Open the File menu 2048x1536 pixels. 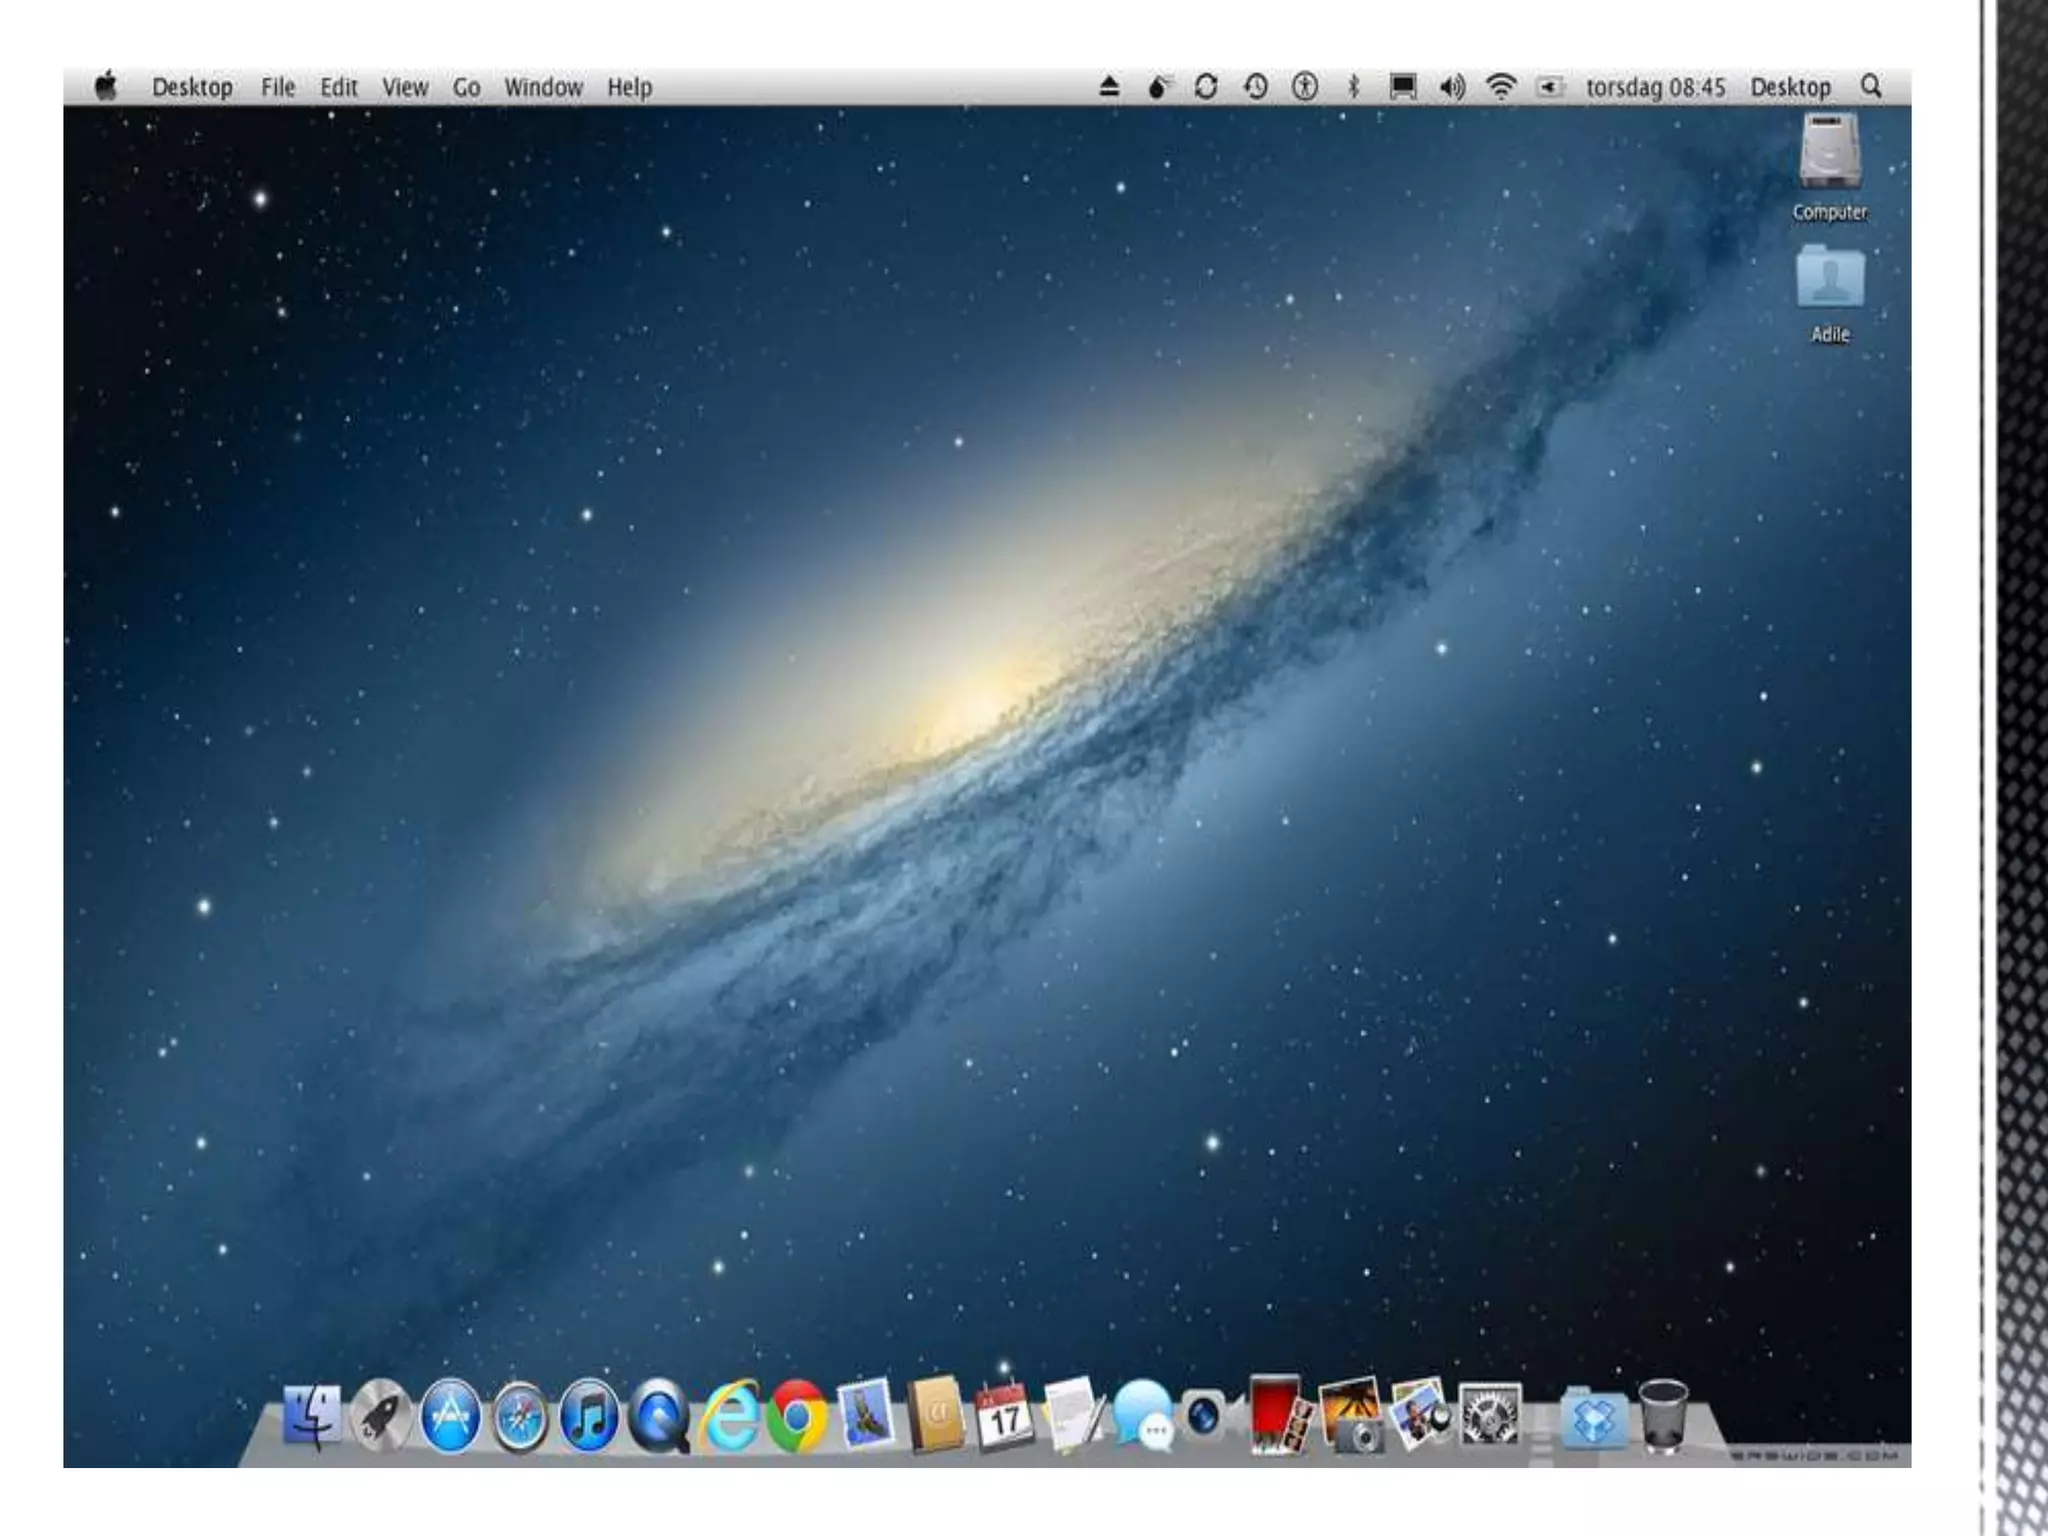click(278, 87)
